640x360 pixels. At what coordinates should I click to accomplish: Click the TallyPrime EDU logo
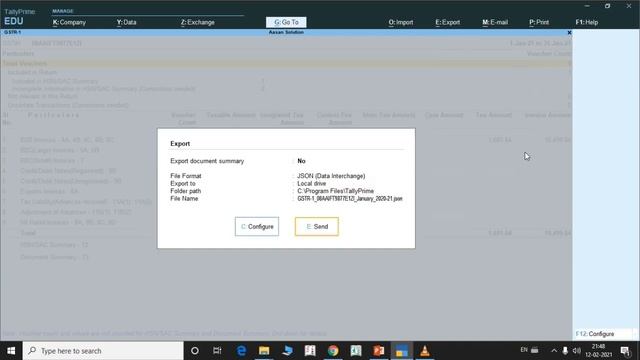coord(19,17)
